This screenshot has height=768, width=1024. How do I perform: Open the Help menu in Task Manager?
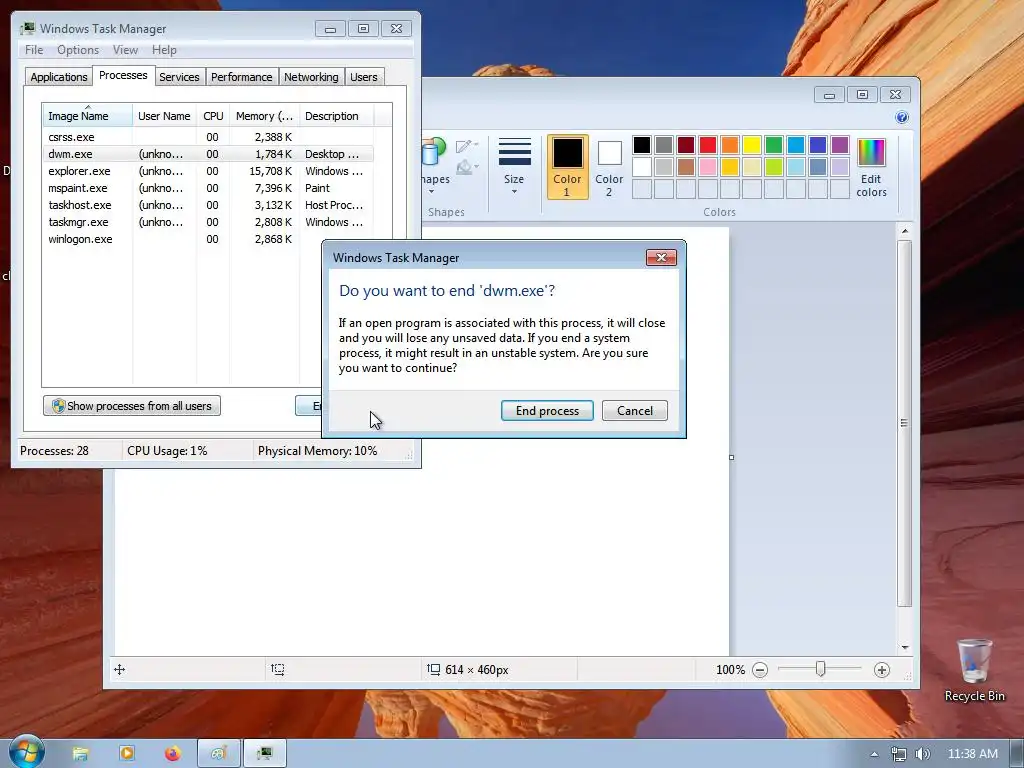tap(164, 50)
